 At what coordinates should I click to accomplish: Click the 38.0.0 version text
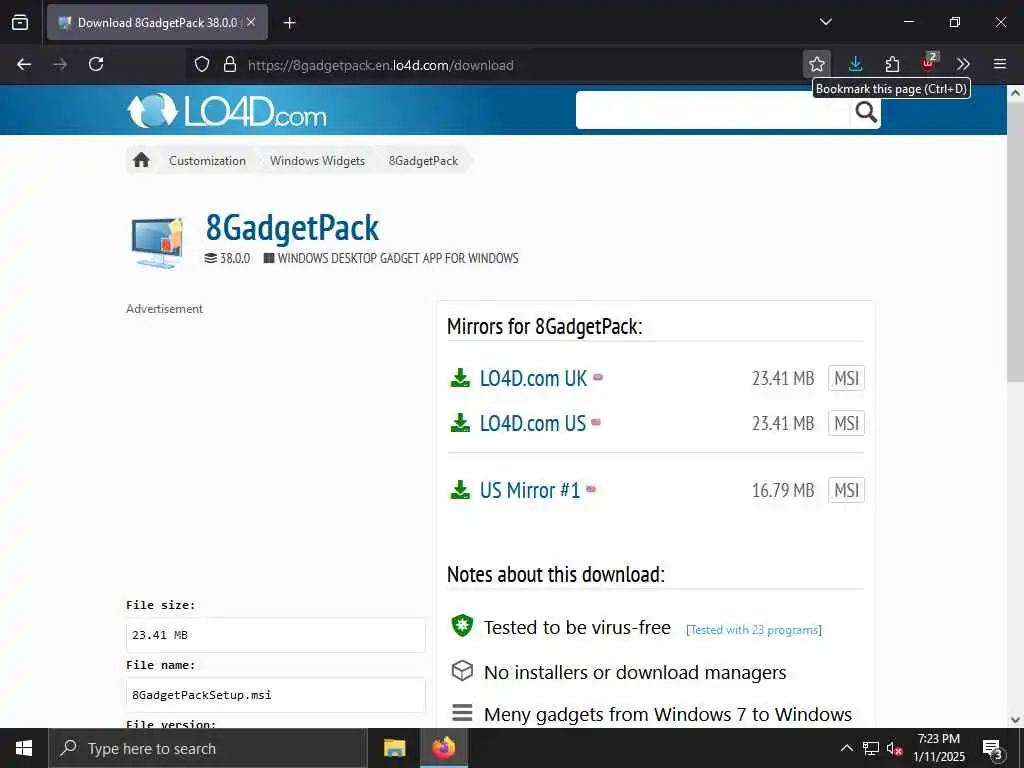tap(234, 258)
